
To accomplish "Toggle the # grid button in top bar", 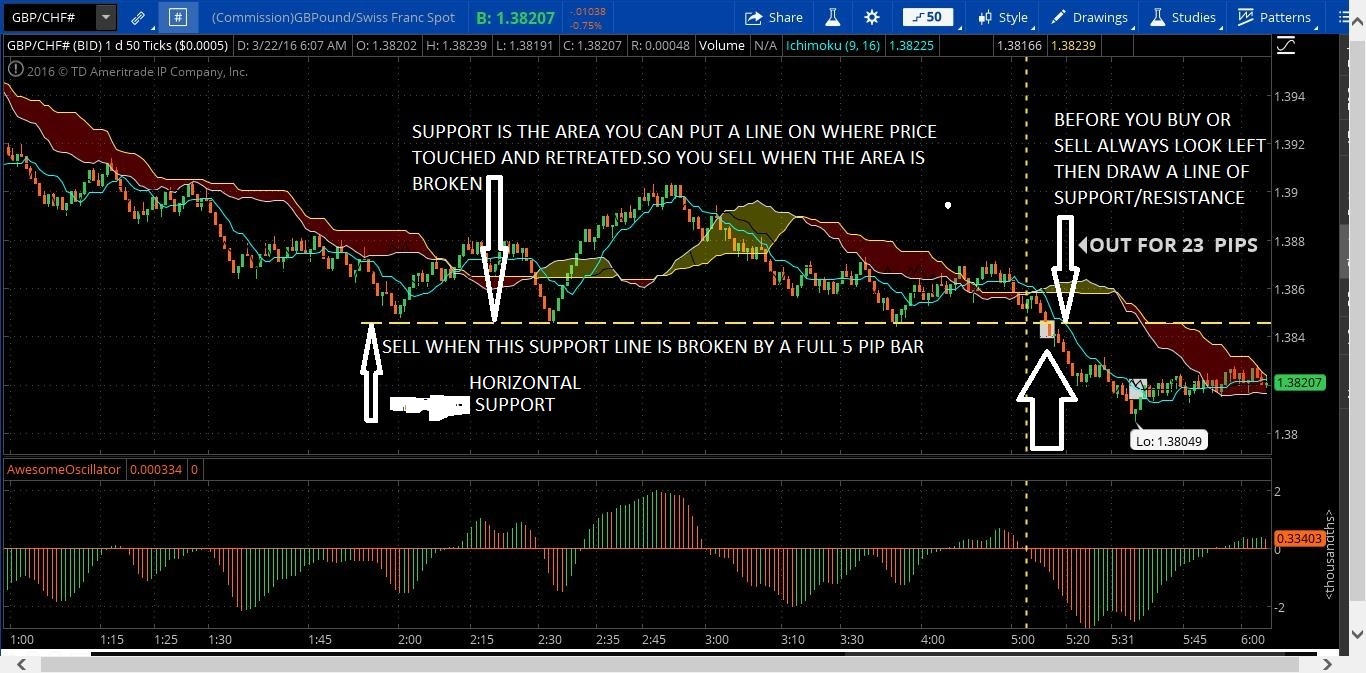I will click(178, 17).
